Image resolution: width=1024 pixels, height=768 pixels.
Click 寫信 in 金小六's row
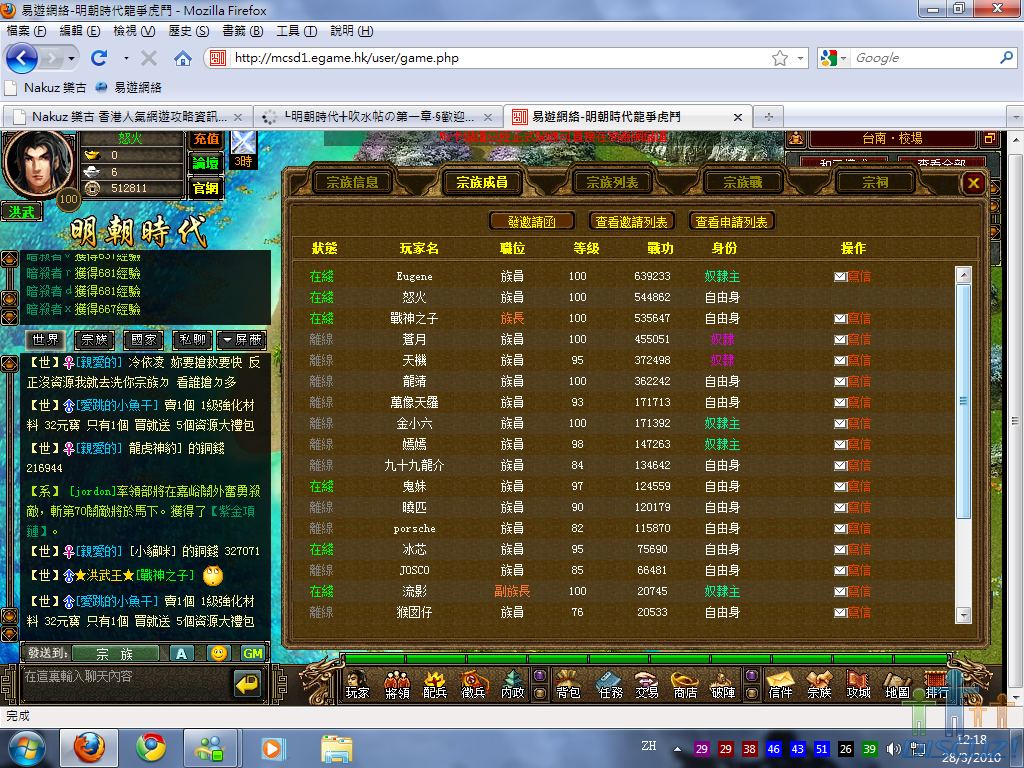point(852,423)
